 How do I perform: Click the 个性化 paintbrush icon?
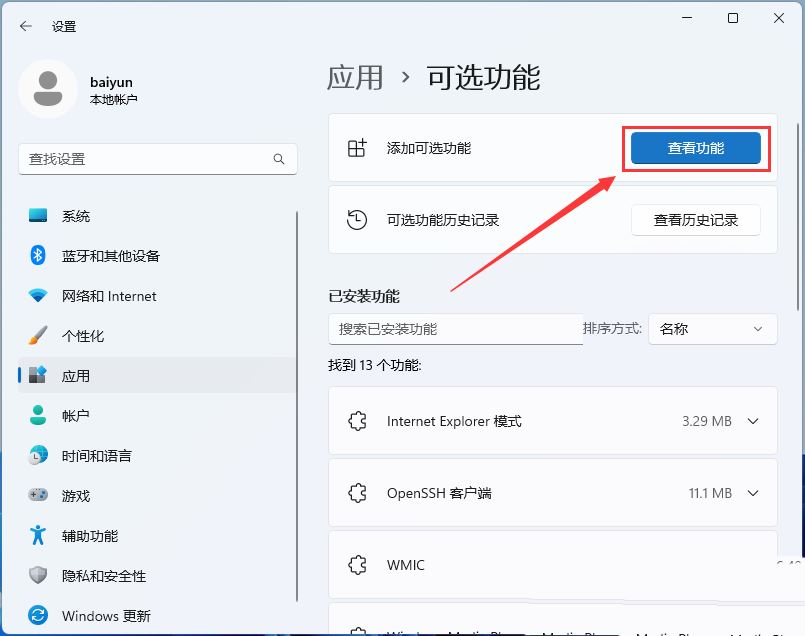[x=38, y=336]
